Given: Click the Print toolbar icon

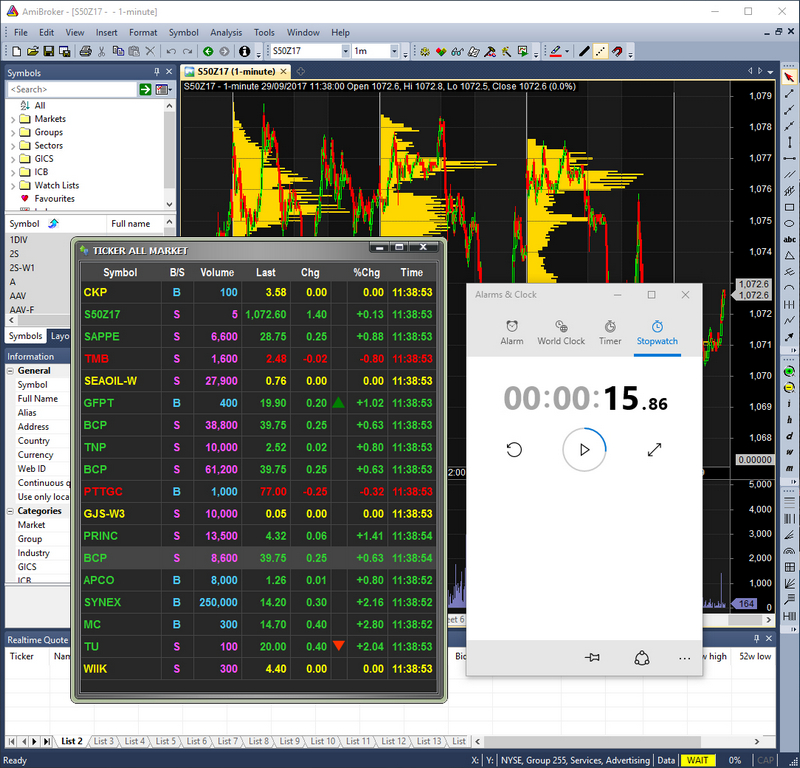Looking at the screenshot, I should 86,51.
